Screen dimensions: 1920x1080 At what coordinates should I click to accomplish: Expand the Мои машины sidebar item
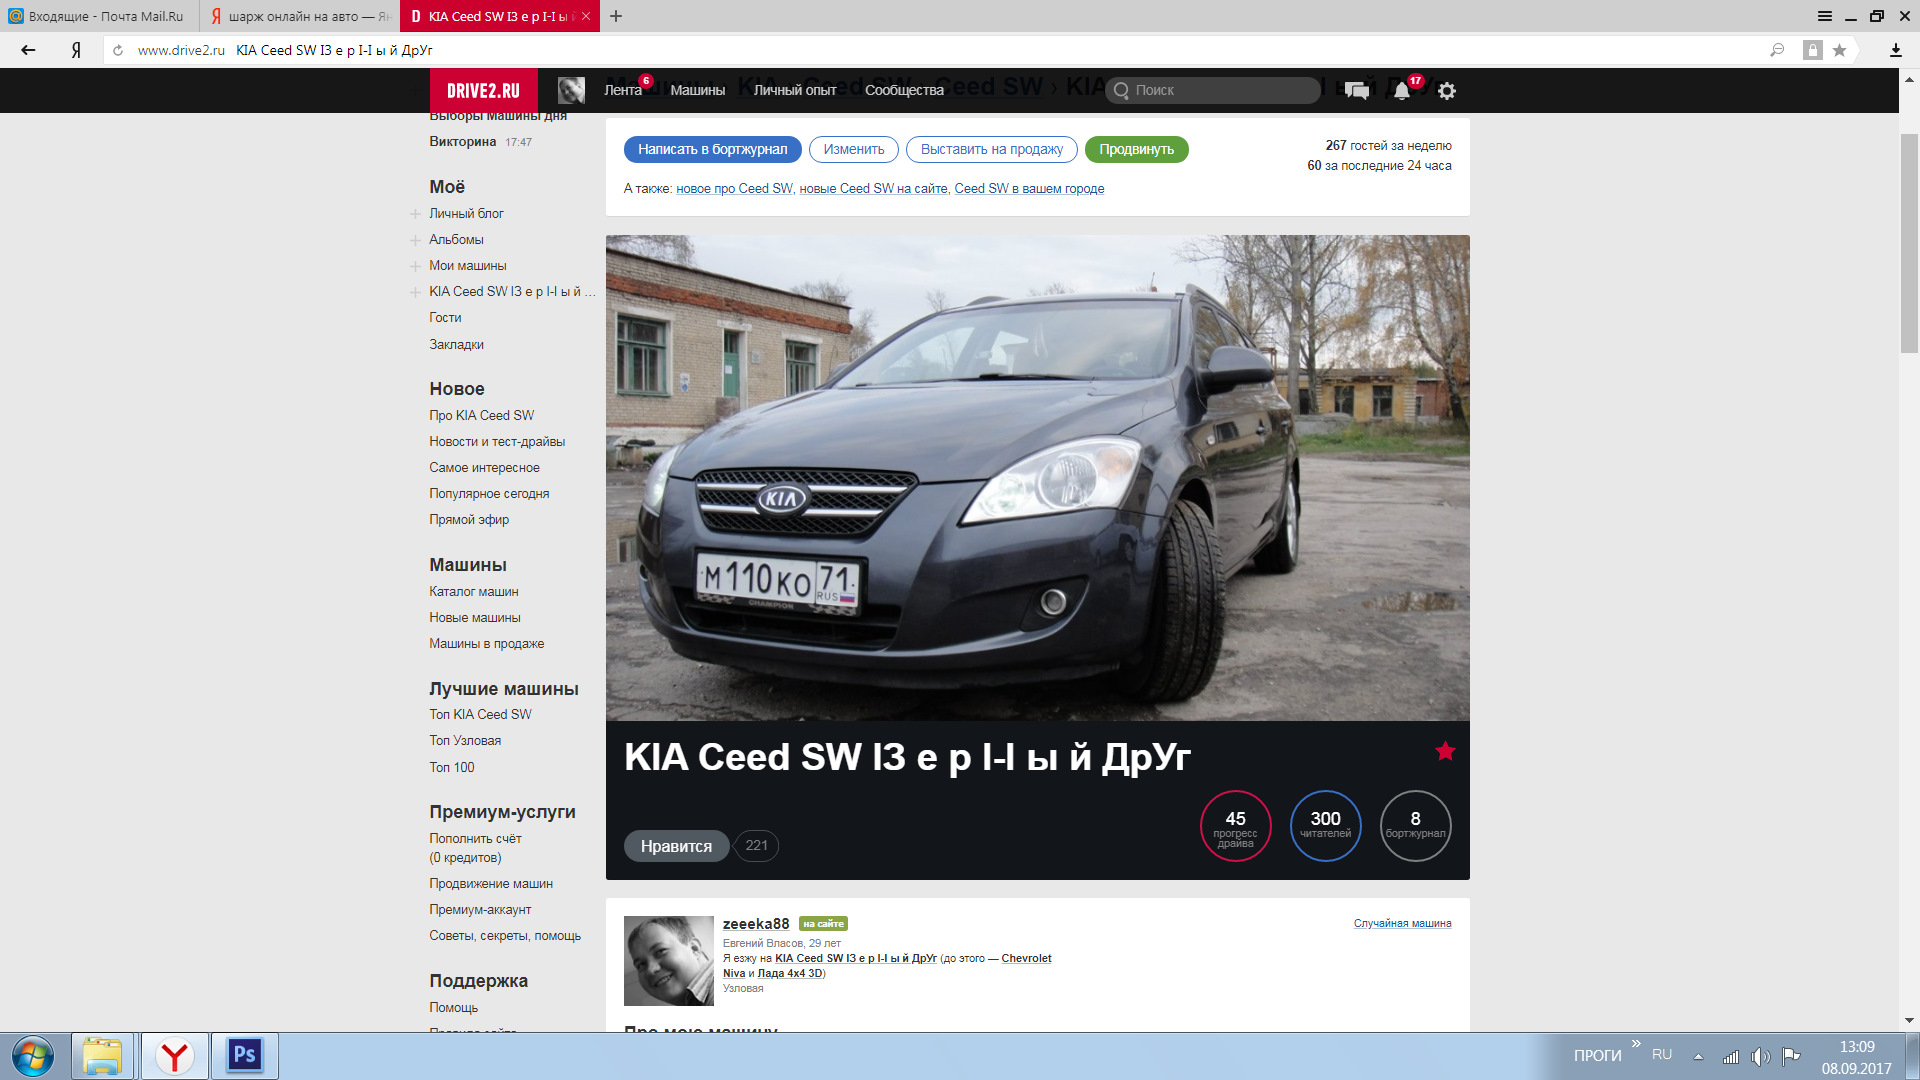(x=415, y=266)
